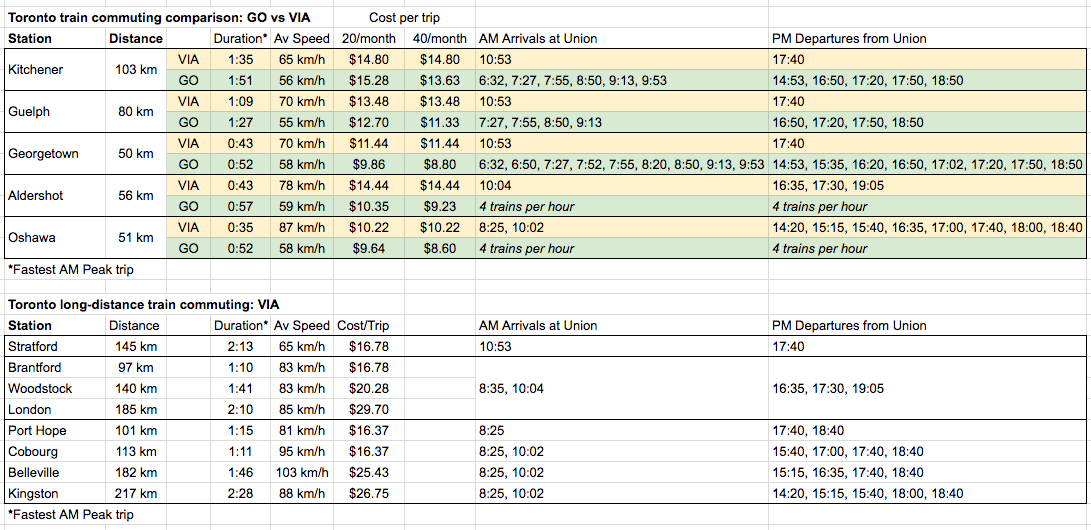Viewport: 1091px width, 530px height.
Task: Click Kingston PM departures cell
Action: [927, 493]
